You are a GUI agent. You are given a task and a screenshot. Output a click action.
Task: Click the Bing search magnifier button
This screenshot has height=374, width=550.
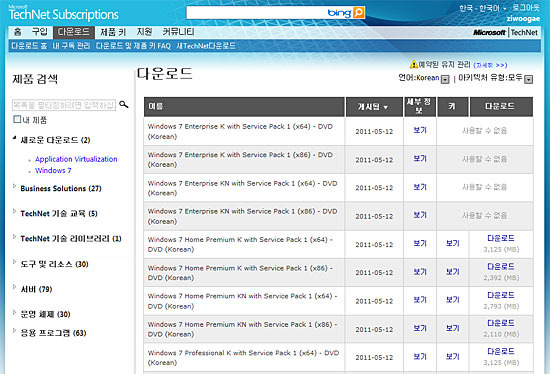click(358, 13)
